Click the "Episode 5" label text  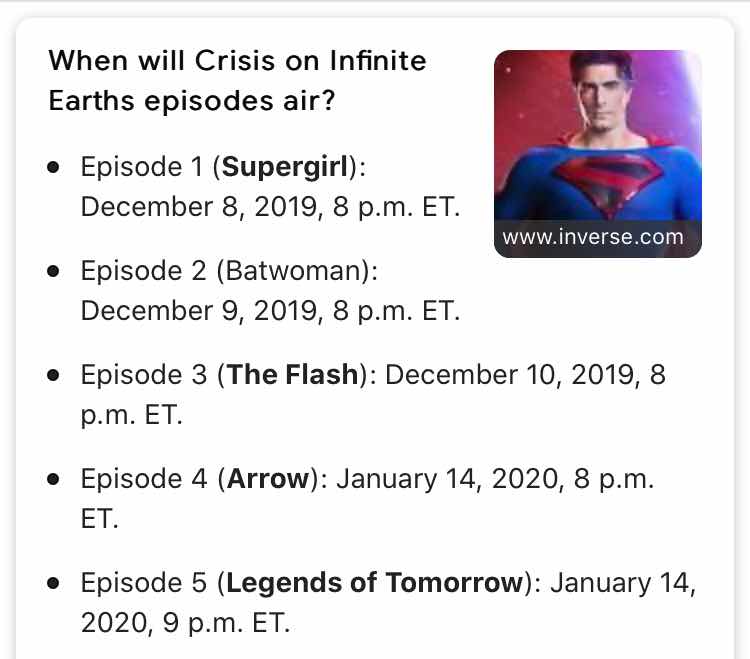143,583
